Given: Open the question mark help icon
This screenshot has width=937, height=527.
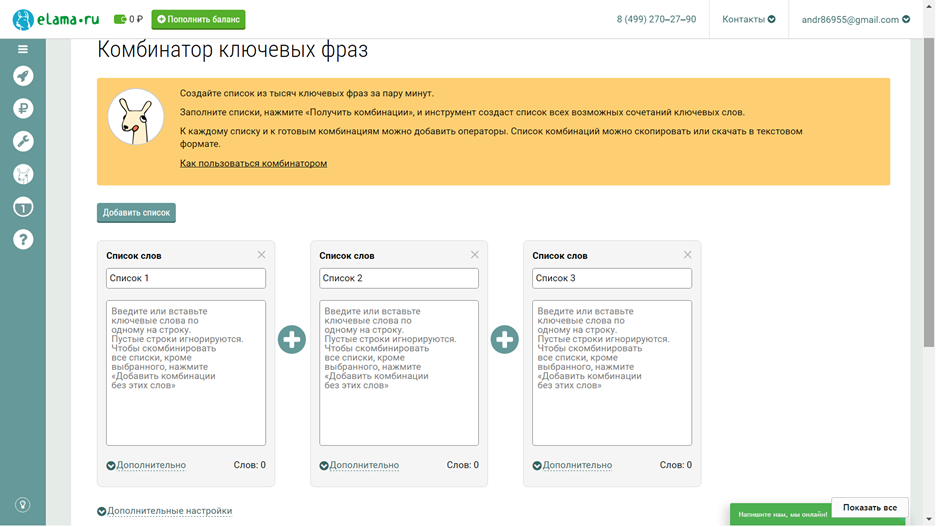Looking at the screenshot, I should (x=23, y=240).
